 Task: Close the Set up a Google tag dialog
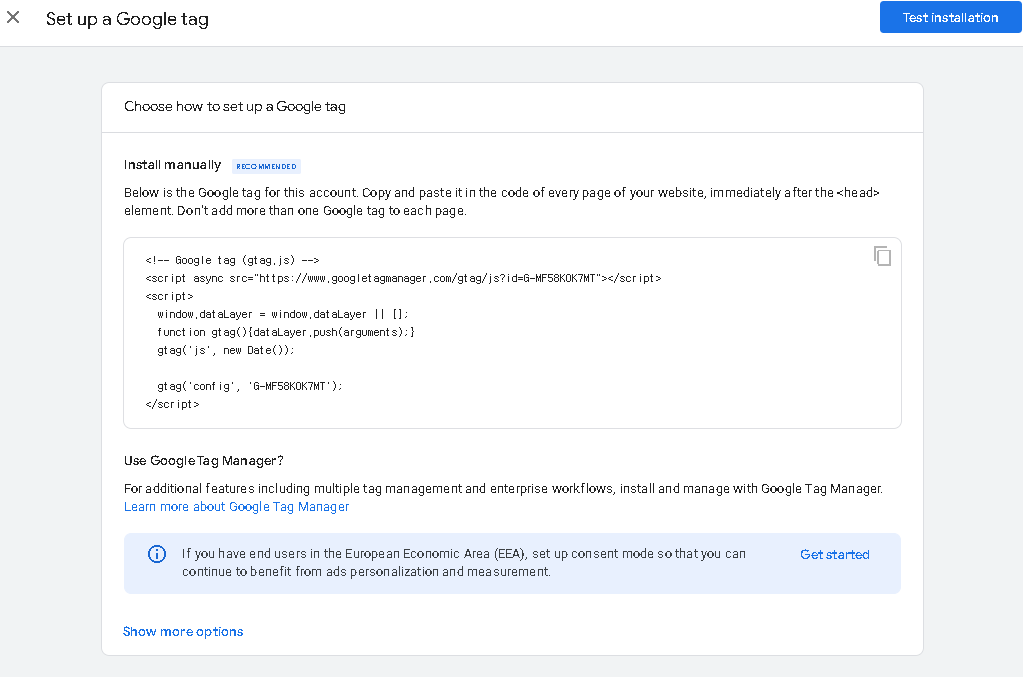(x=13, y=17)
